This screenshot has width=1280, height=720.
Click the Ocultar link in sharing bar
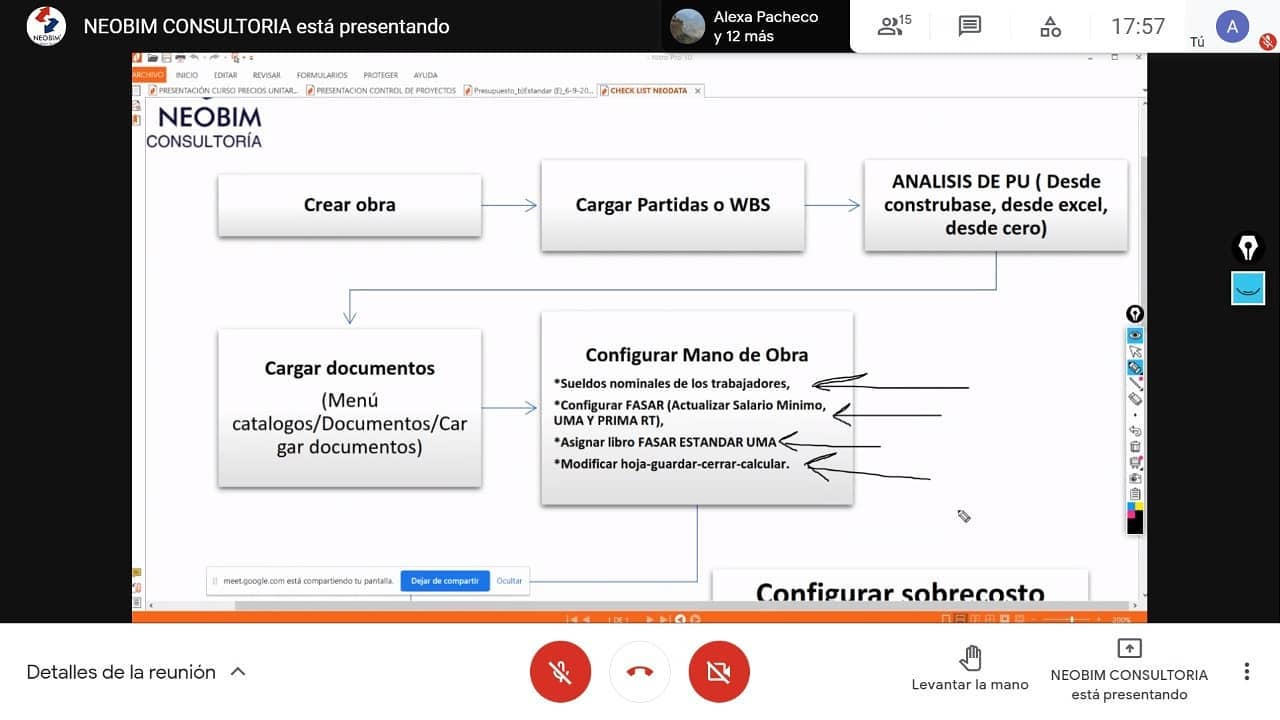click(x=510, y=580)
